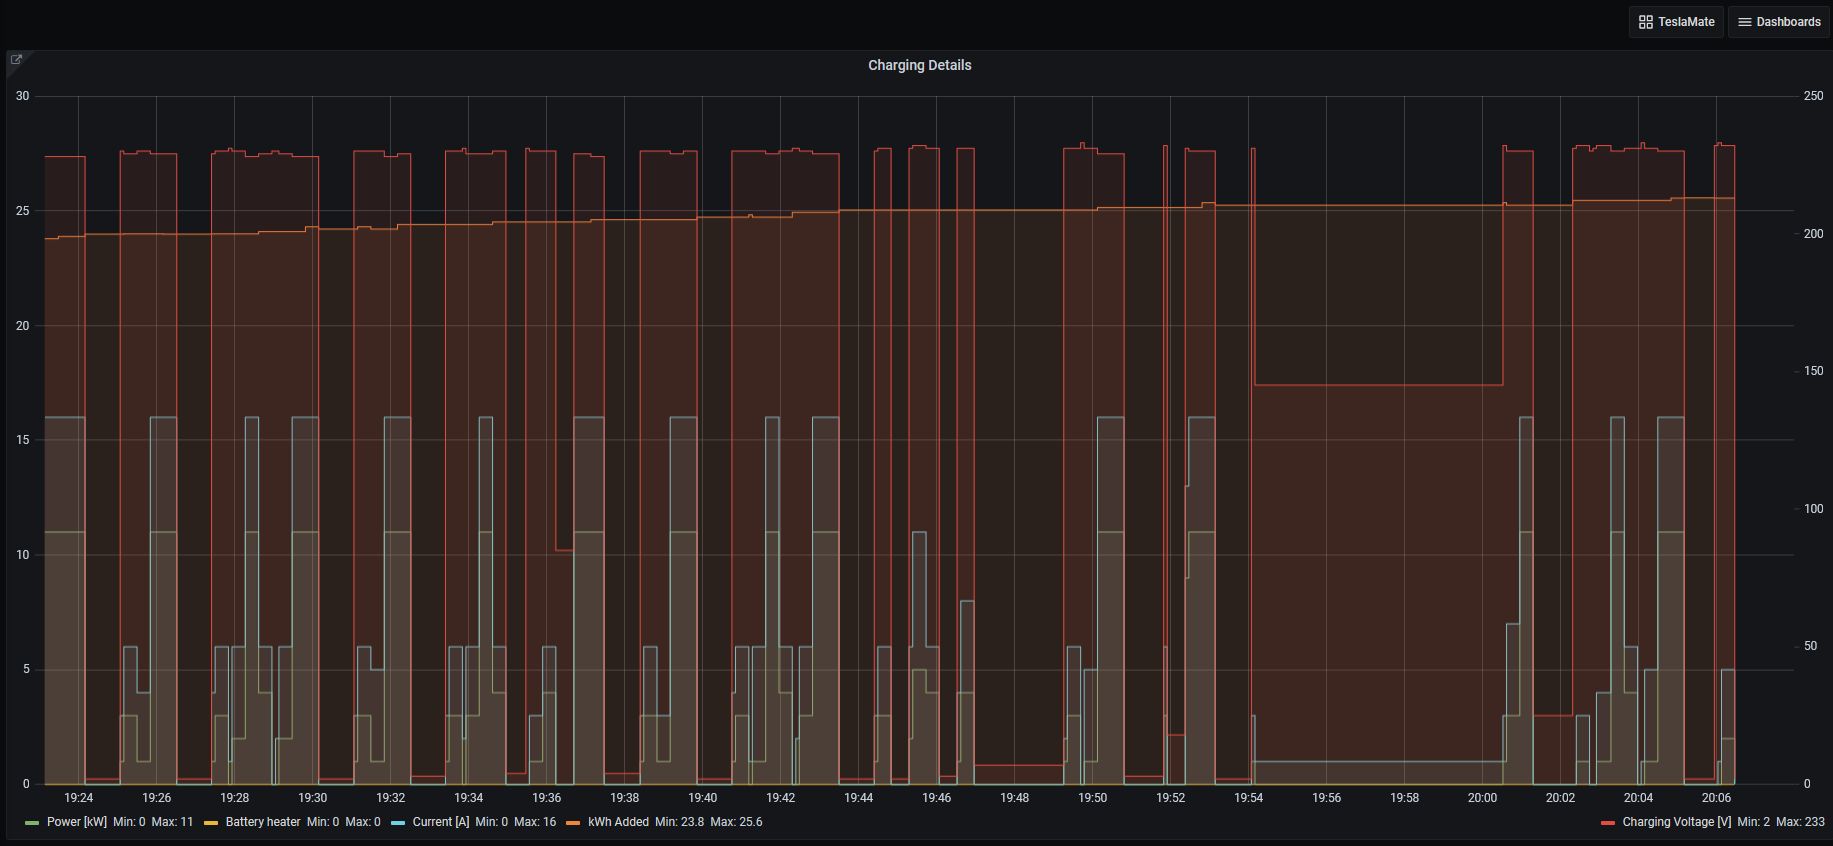Image resolution: width=1833 pixels, height=846 pixels.
Task: Click the cyan Current [A] color swatch
Action: click(x=398, y=823)
